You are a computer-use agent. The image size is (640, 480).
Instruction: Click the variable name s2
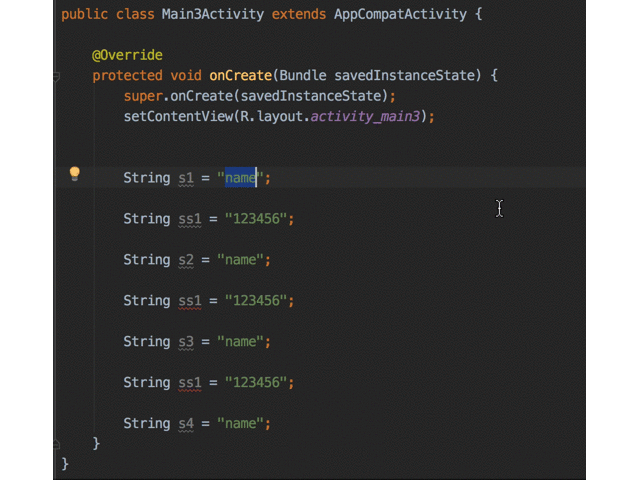[186, 260]
